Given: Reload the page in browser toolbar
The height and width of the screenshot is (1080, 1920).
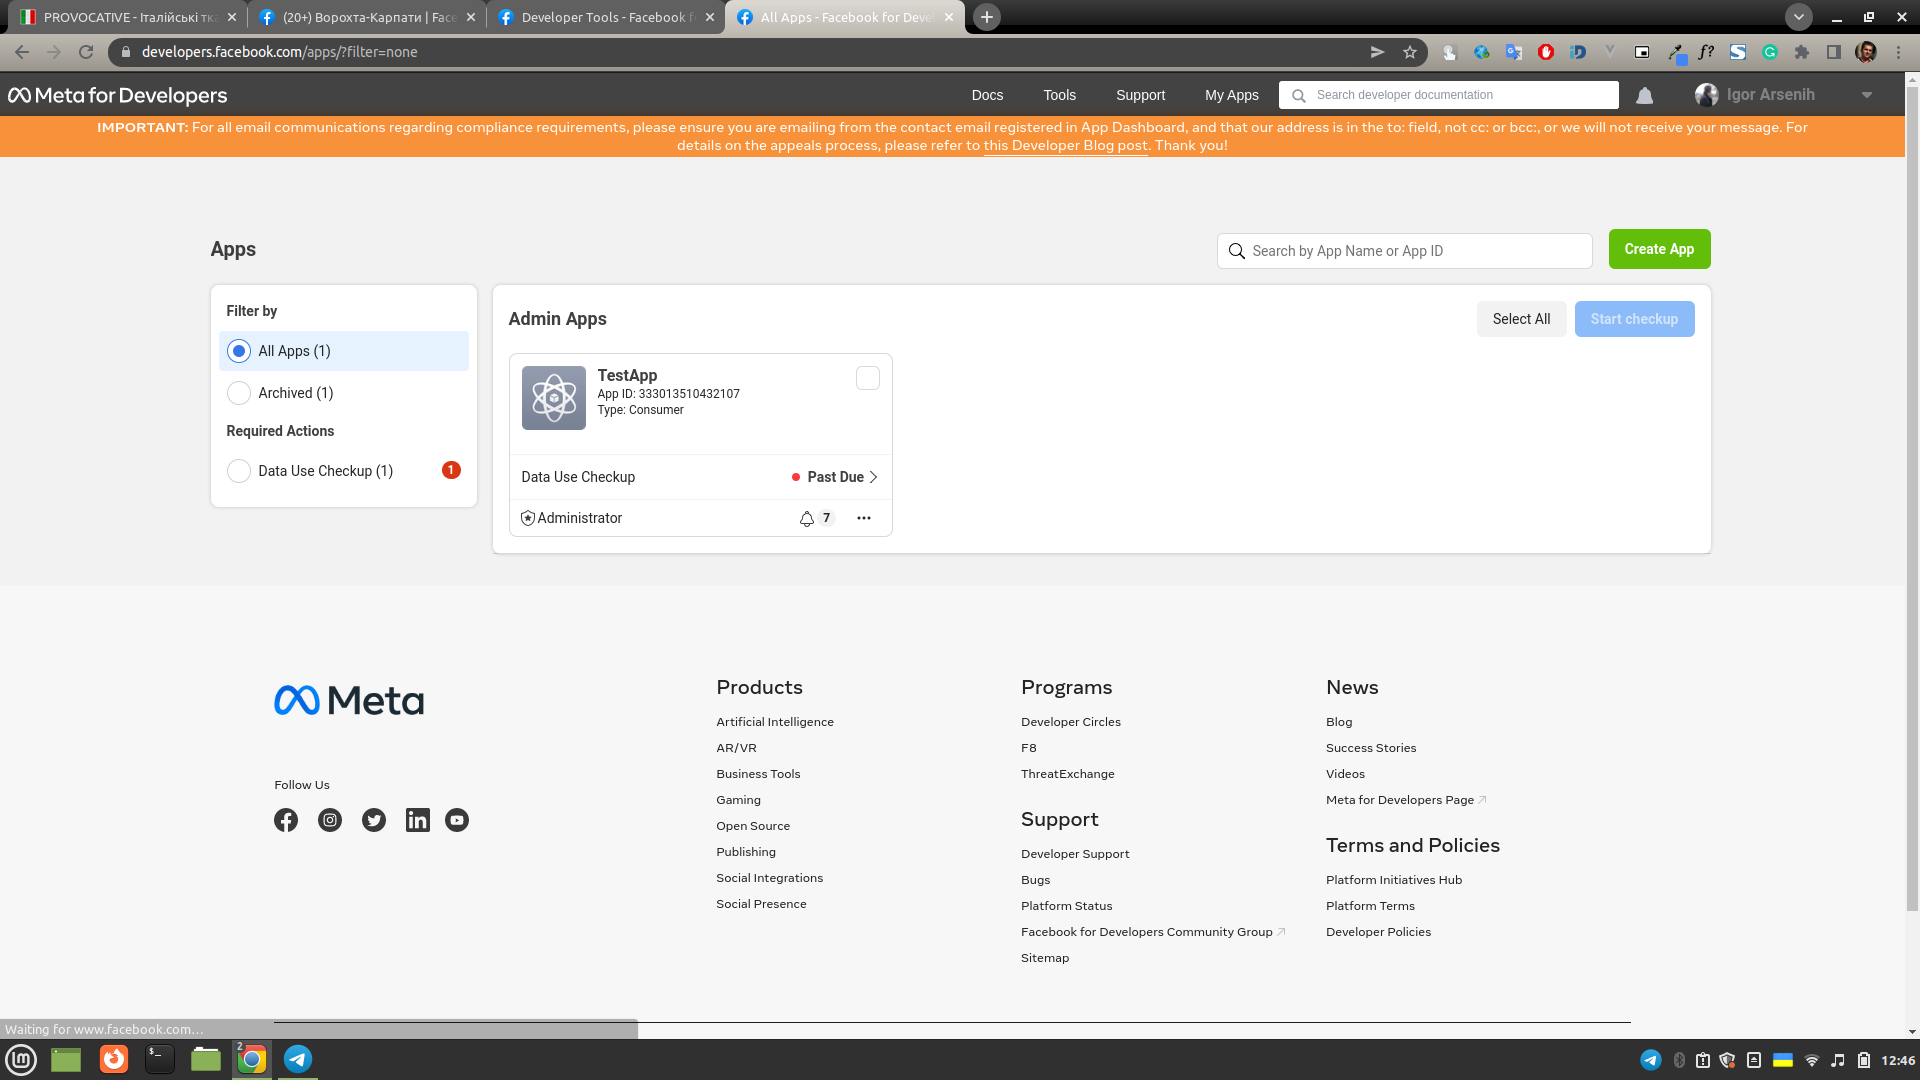Looking at the screenshot, I should tap(86, 52).
